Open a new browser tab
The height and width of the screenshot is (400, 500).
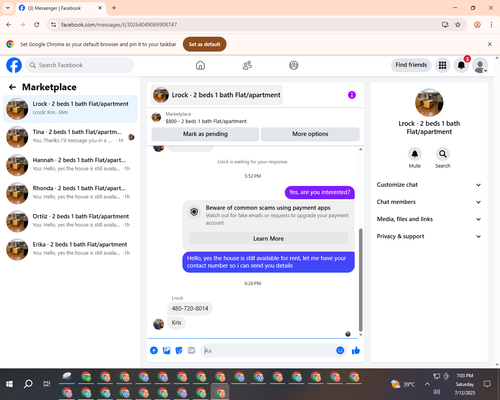114,8
